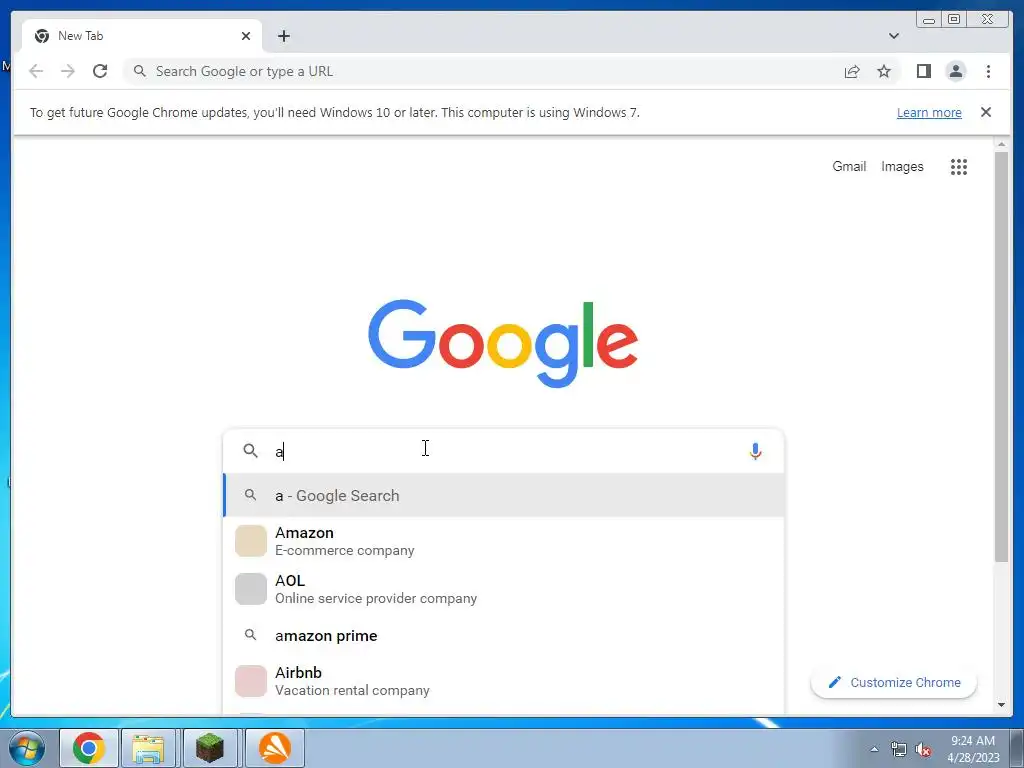Open the Windows Start button

click(27, 748)
